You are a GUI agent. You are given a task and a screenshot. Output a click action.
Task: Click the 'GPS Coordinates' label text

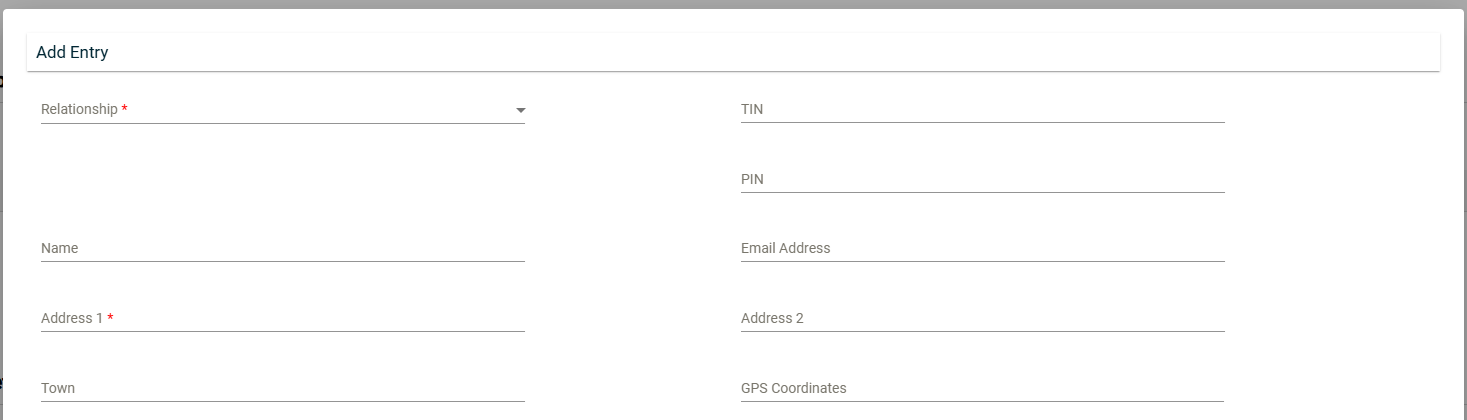[793, 388]
